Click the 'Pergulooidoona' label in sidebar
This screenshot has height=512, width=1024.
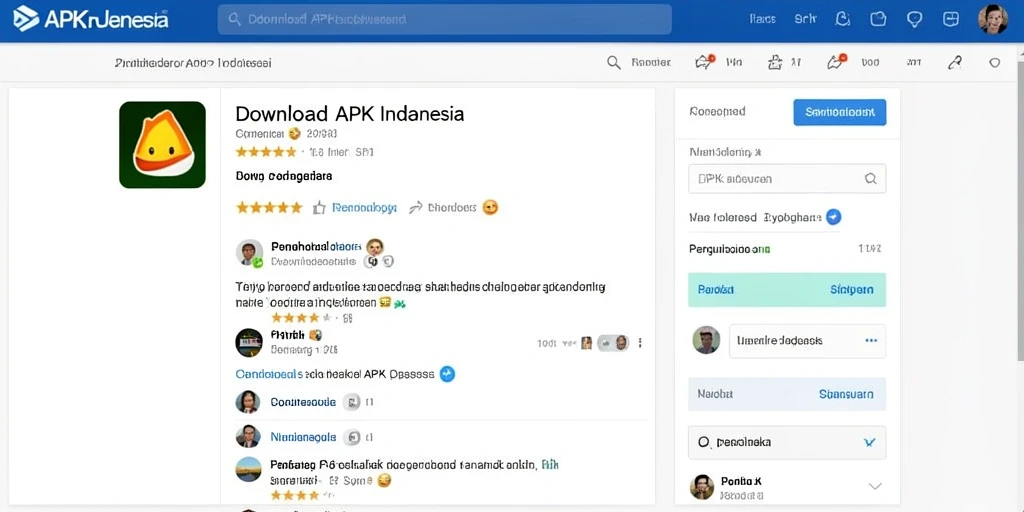(729, 249)
